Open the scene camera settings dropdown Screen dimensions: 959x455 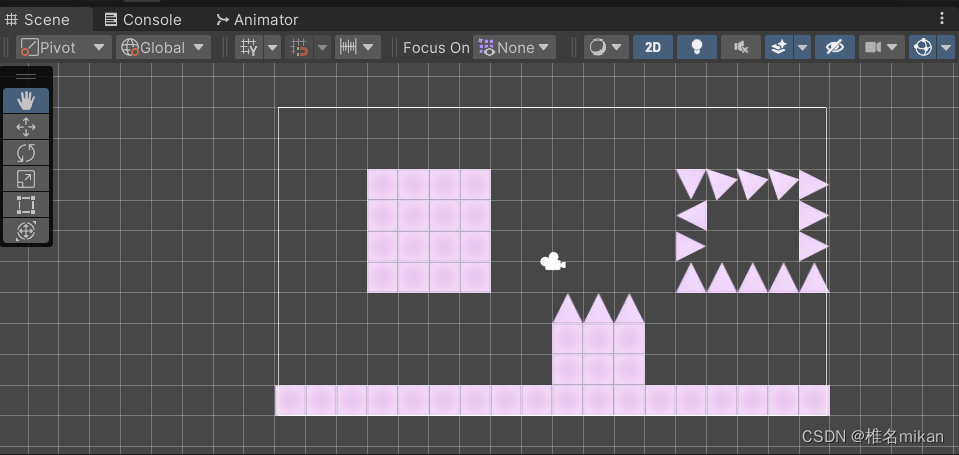click(x=881, y=47)
